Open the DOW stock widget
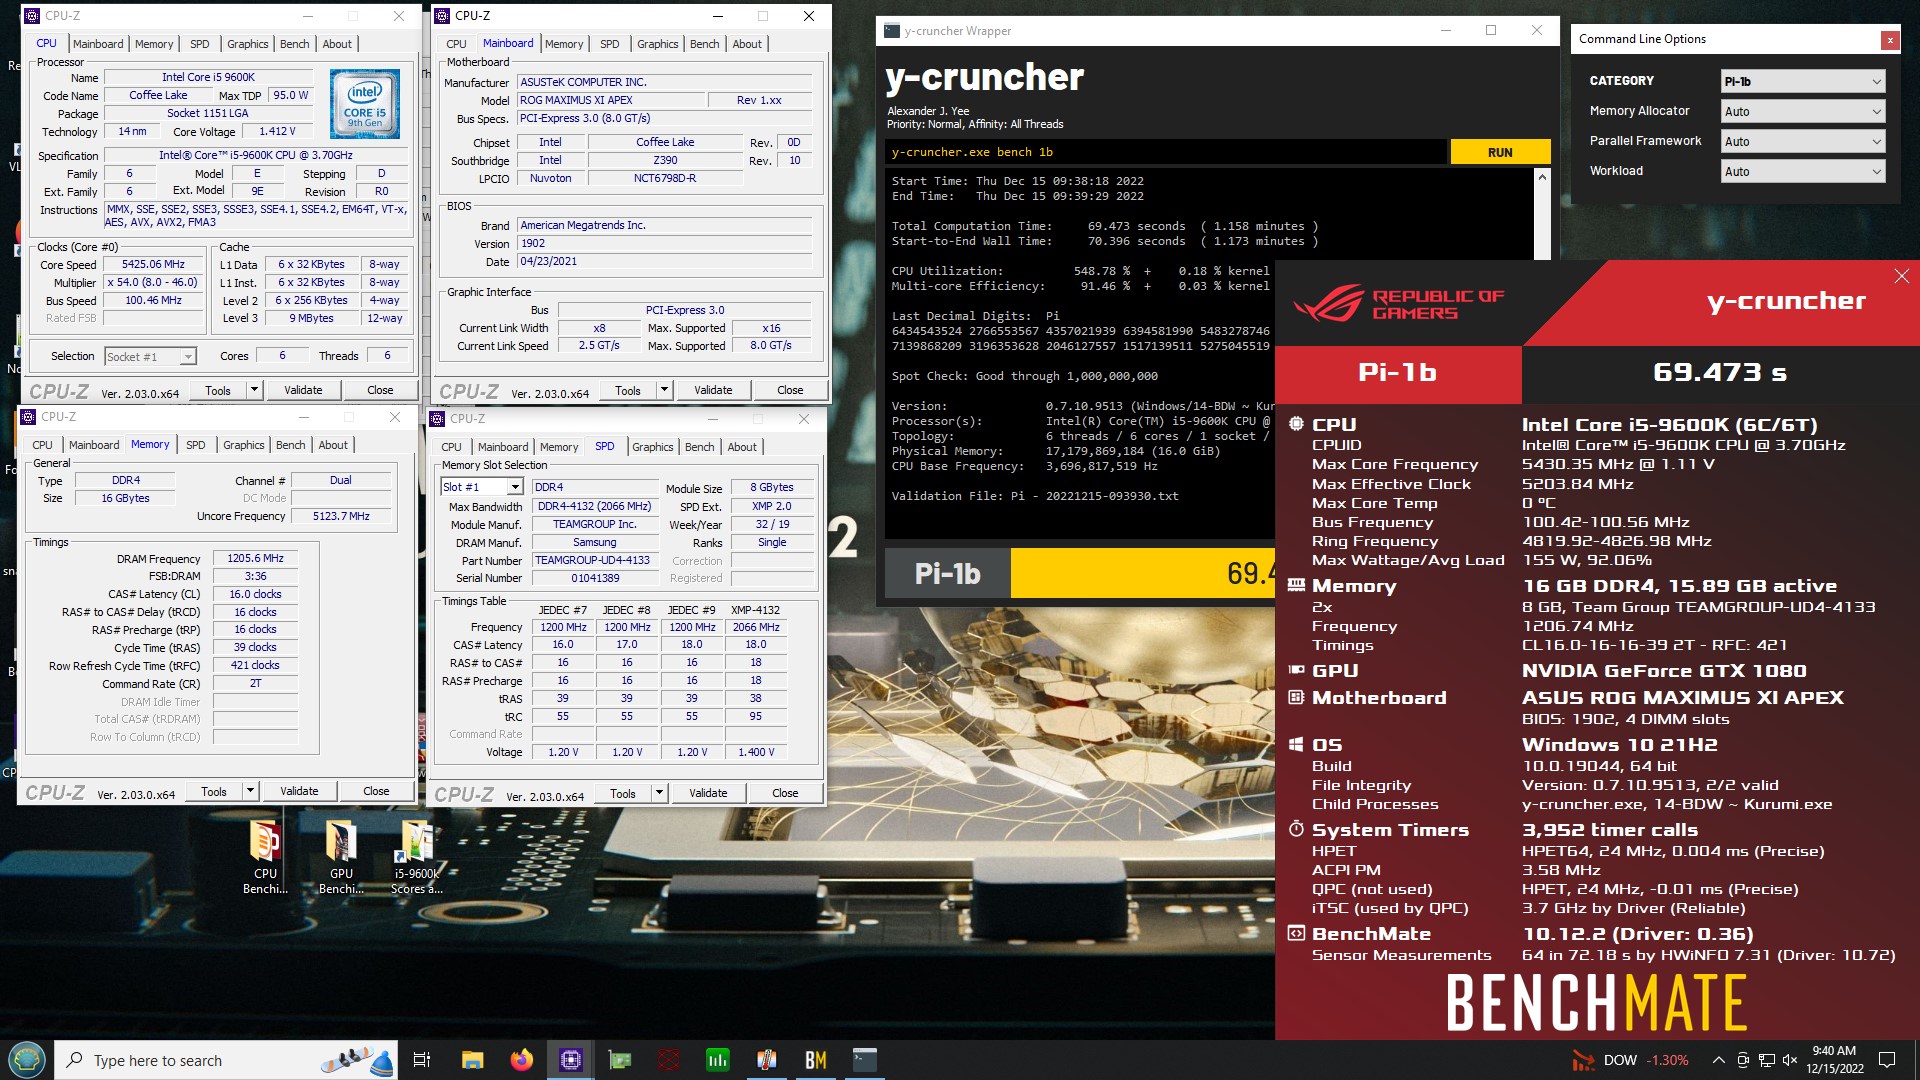This screenshot has width=1920, height=1080. (x=1630, y=1060)
